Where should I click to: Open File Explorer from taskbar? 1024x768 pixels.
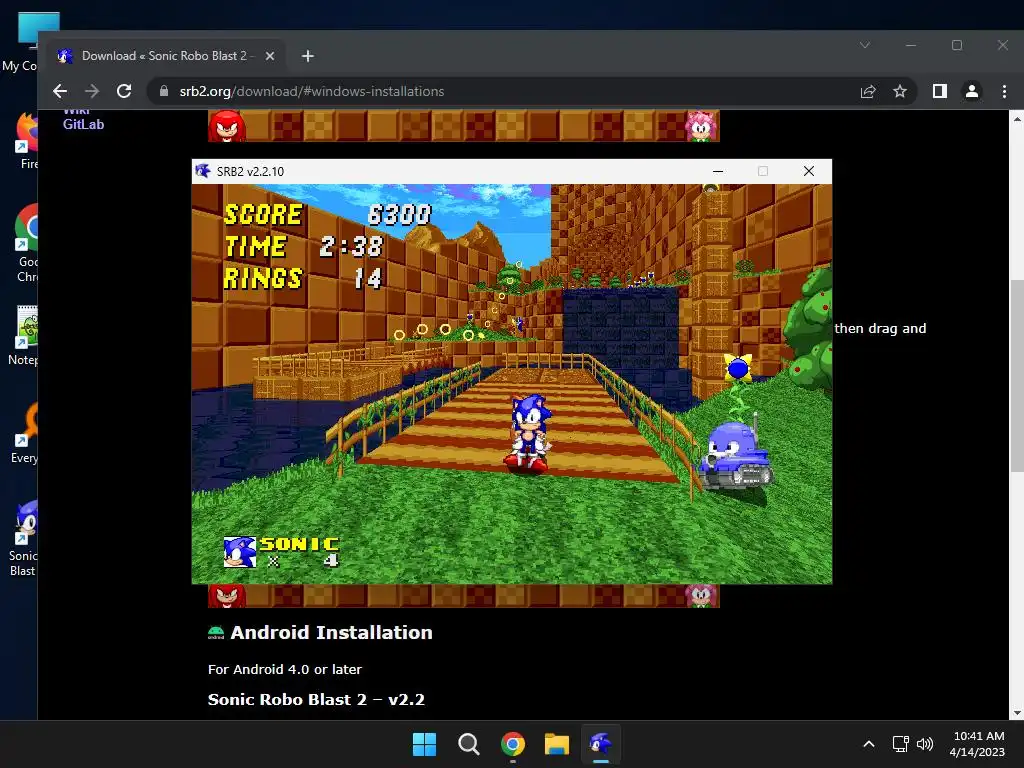click(x=557, y=744)
